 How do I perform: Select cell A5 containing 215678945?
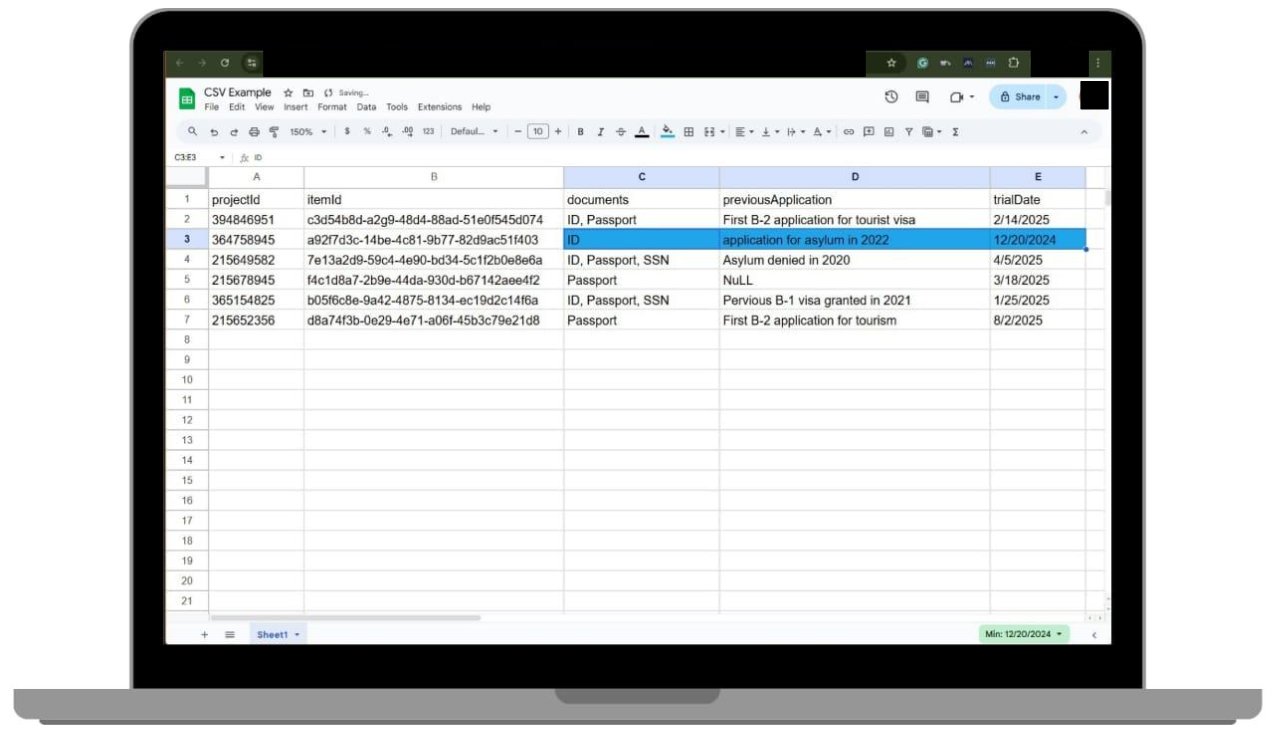coord(255,280)
